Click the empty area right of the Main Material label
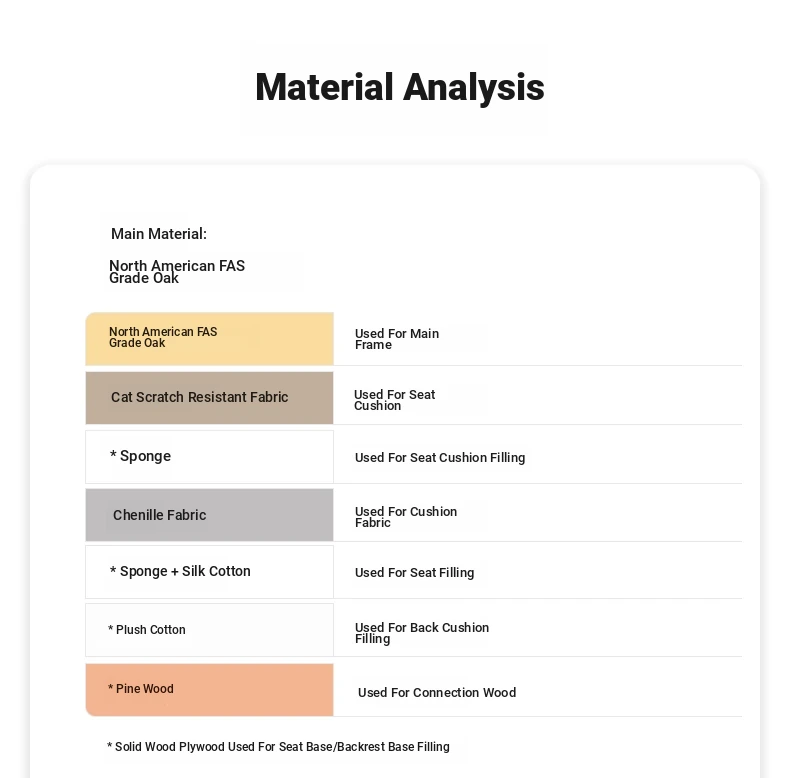The image size is (790, 778). [450, 234]
